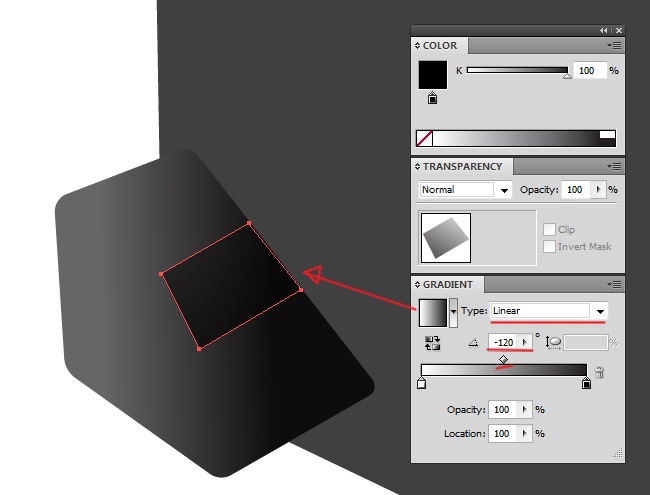The image size is (650, 495).
Task: Click the Delete Stop trash icon
Action: pyautogui.click(x=599, y=372)
